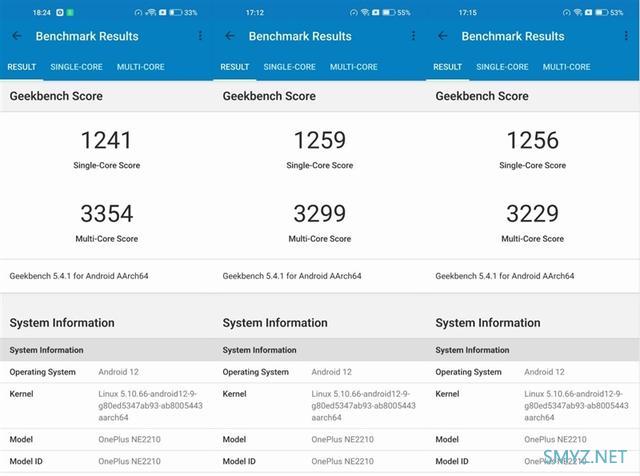Tap Model ID OnePlus NE2210 value in 17:12 screenshot
The height and width of the screenshot is (476, 640).
[342, 461]
